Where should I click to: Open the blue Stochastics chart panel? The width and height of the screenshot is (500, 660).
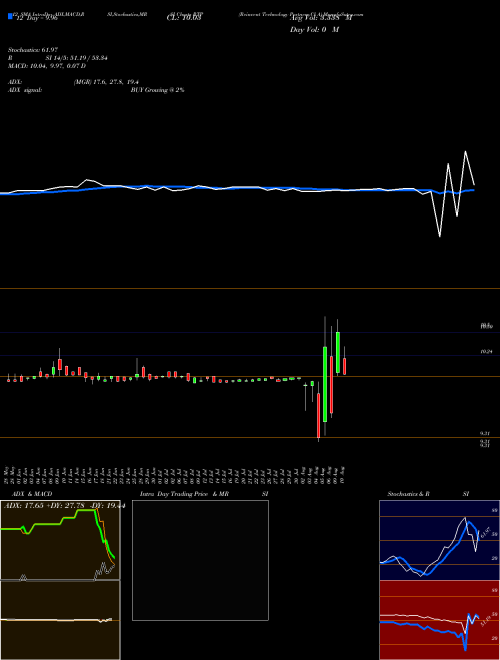439,540
